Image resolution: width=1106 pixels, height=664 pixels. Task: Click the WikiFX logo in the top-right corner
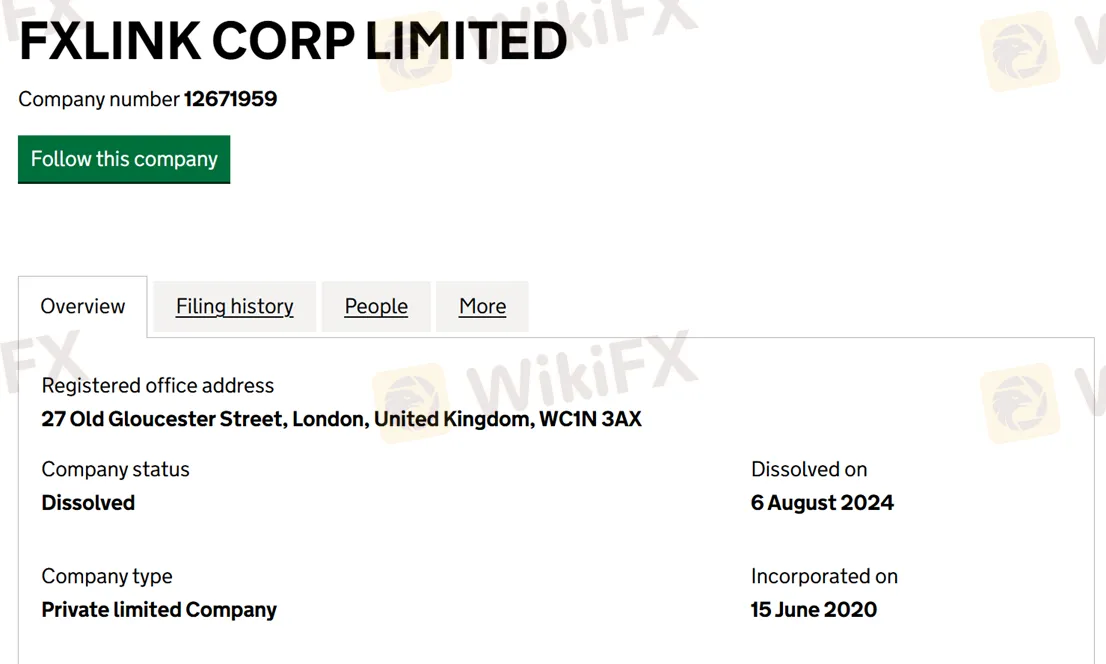1020,50
